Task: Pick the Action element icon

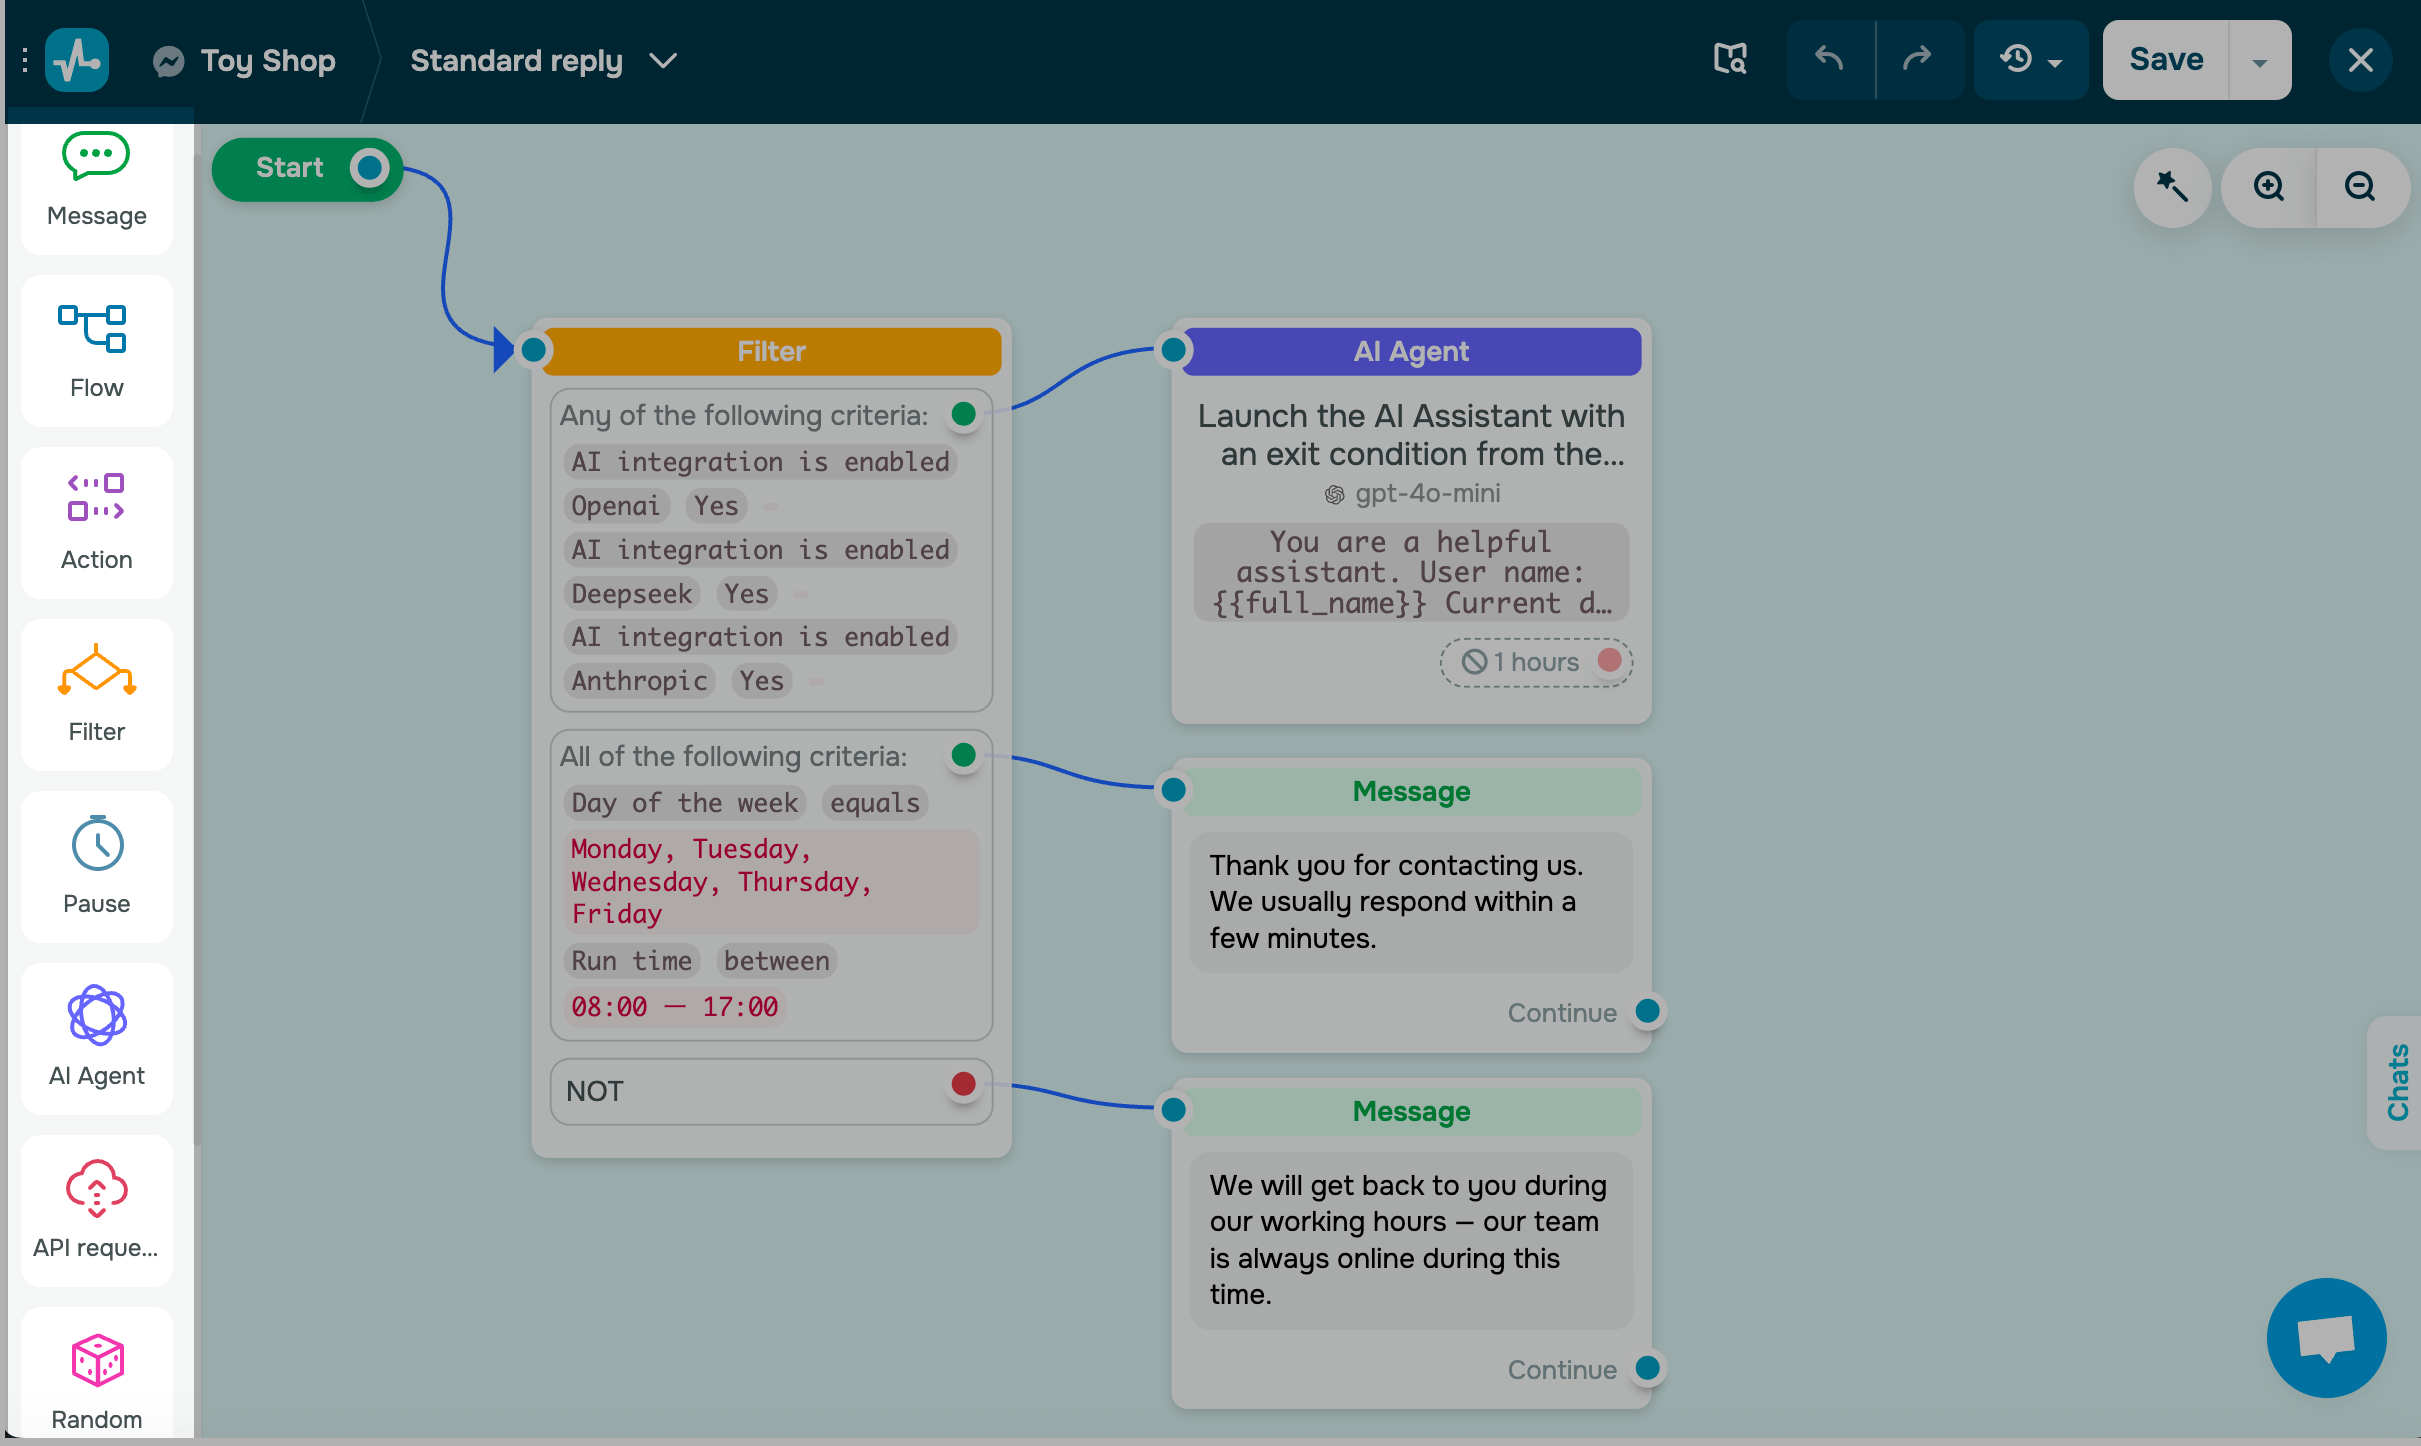Action: (96, 498)
